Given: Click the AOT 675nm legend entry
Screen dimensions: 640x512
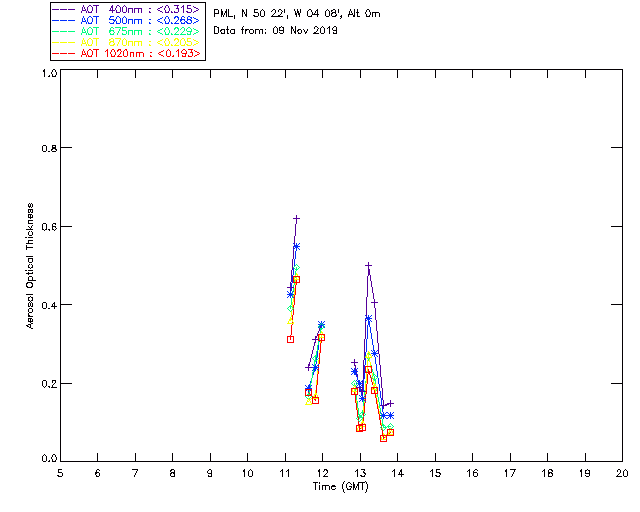Looking at the screenshot, I should tap(126, 31).
